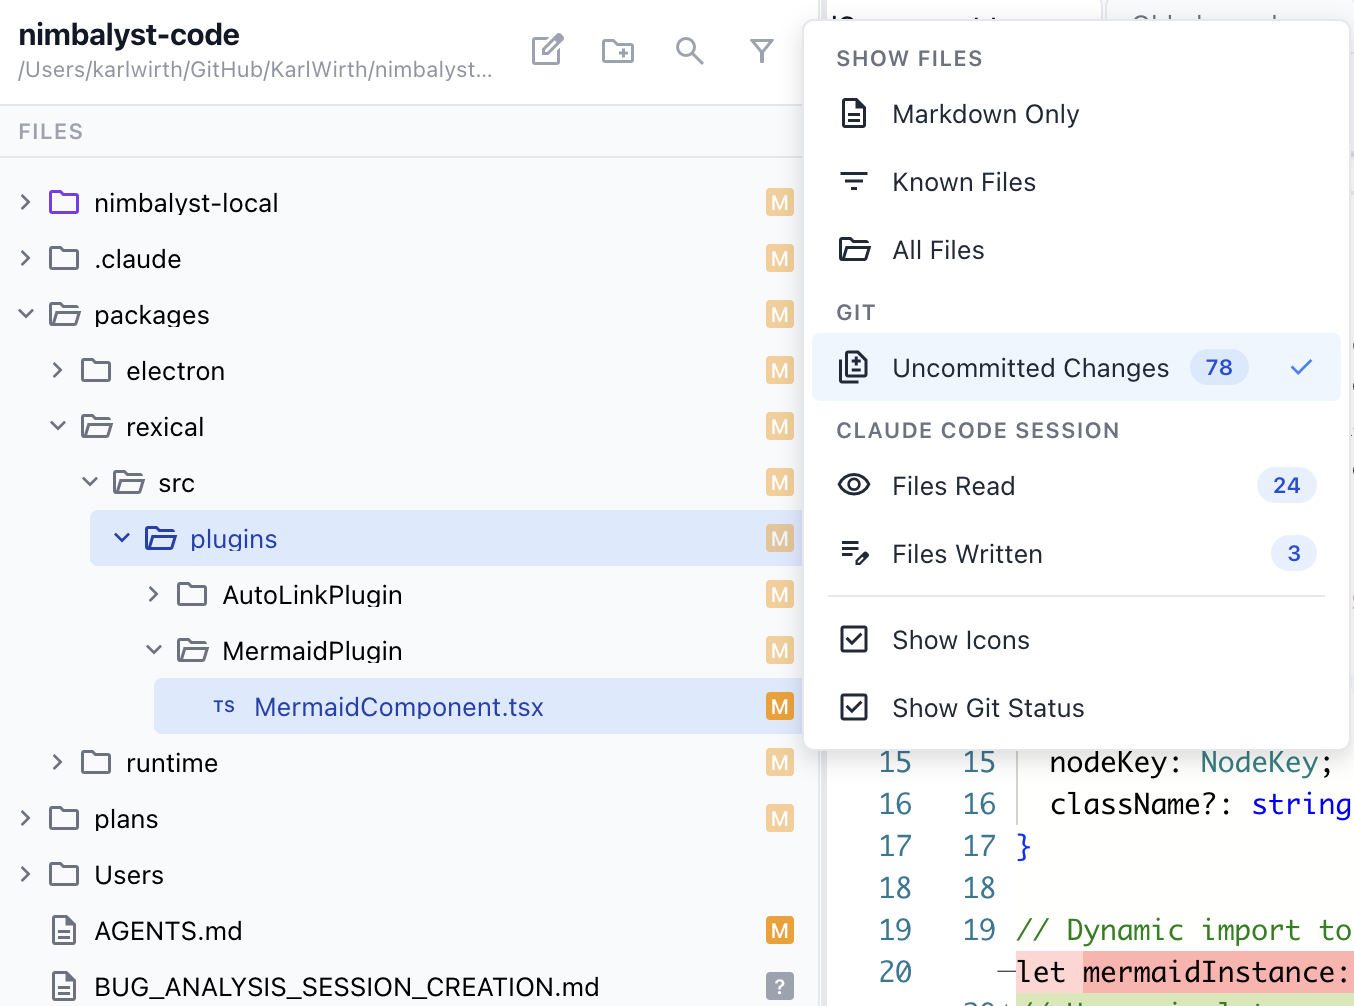This screenshot has height=1006, width=1354.
Task: Toggle the Show Git Status checkbox
Action: (x=854, y=707)
